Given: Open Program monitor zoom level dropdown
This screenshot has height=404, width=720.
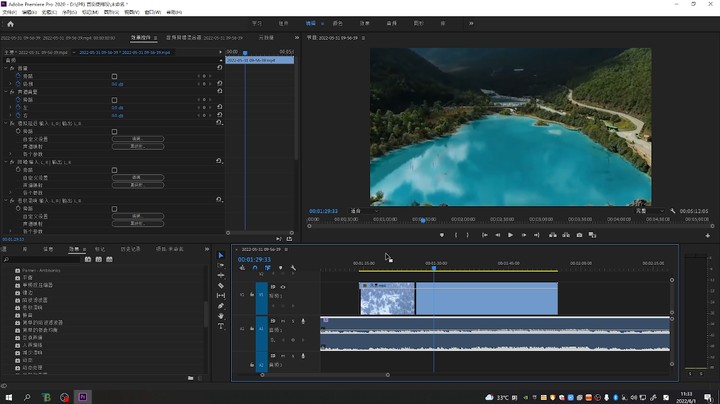Looking at the screenshot, I should pos(365,211).
